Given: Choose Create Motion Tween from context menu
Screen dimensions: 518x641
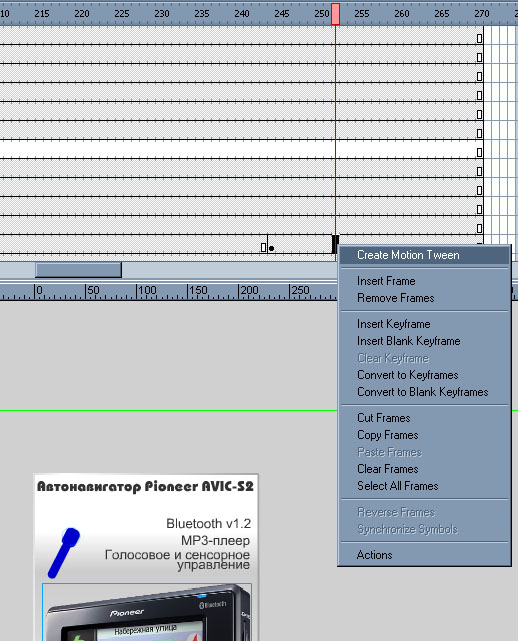Looking at the screenshot, I should tap(424, 255).
